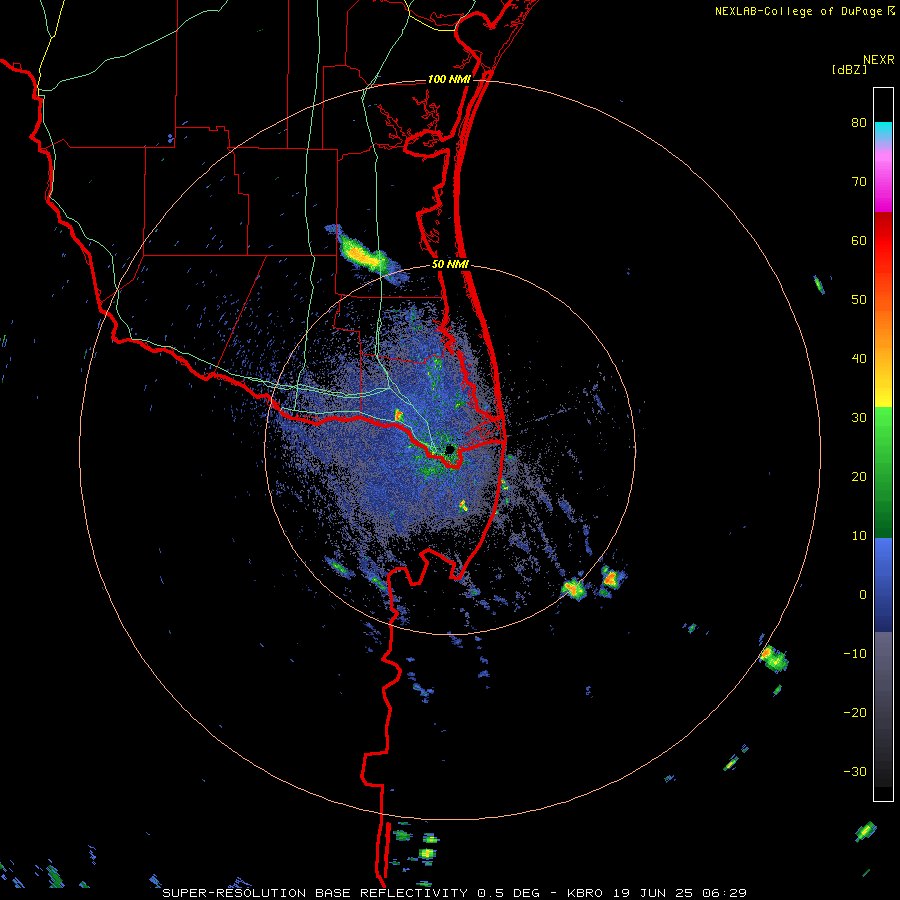
Task: Click the black KBRO radar site dot
Action: point(450,449)
